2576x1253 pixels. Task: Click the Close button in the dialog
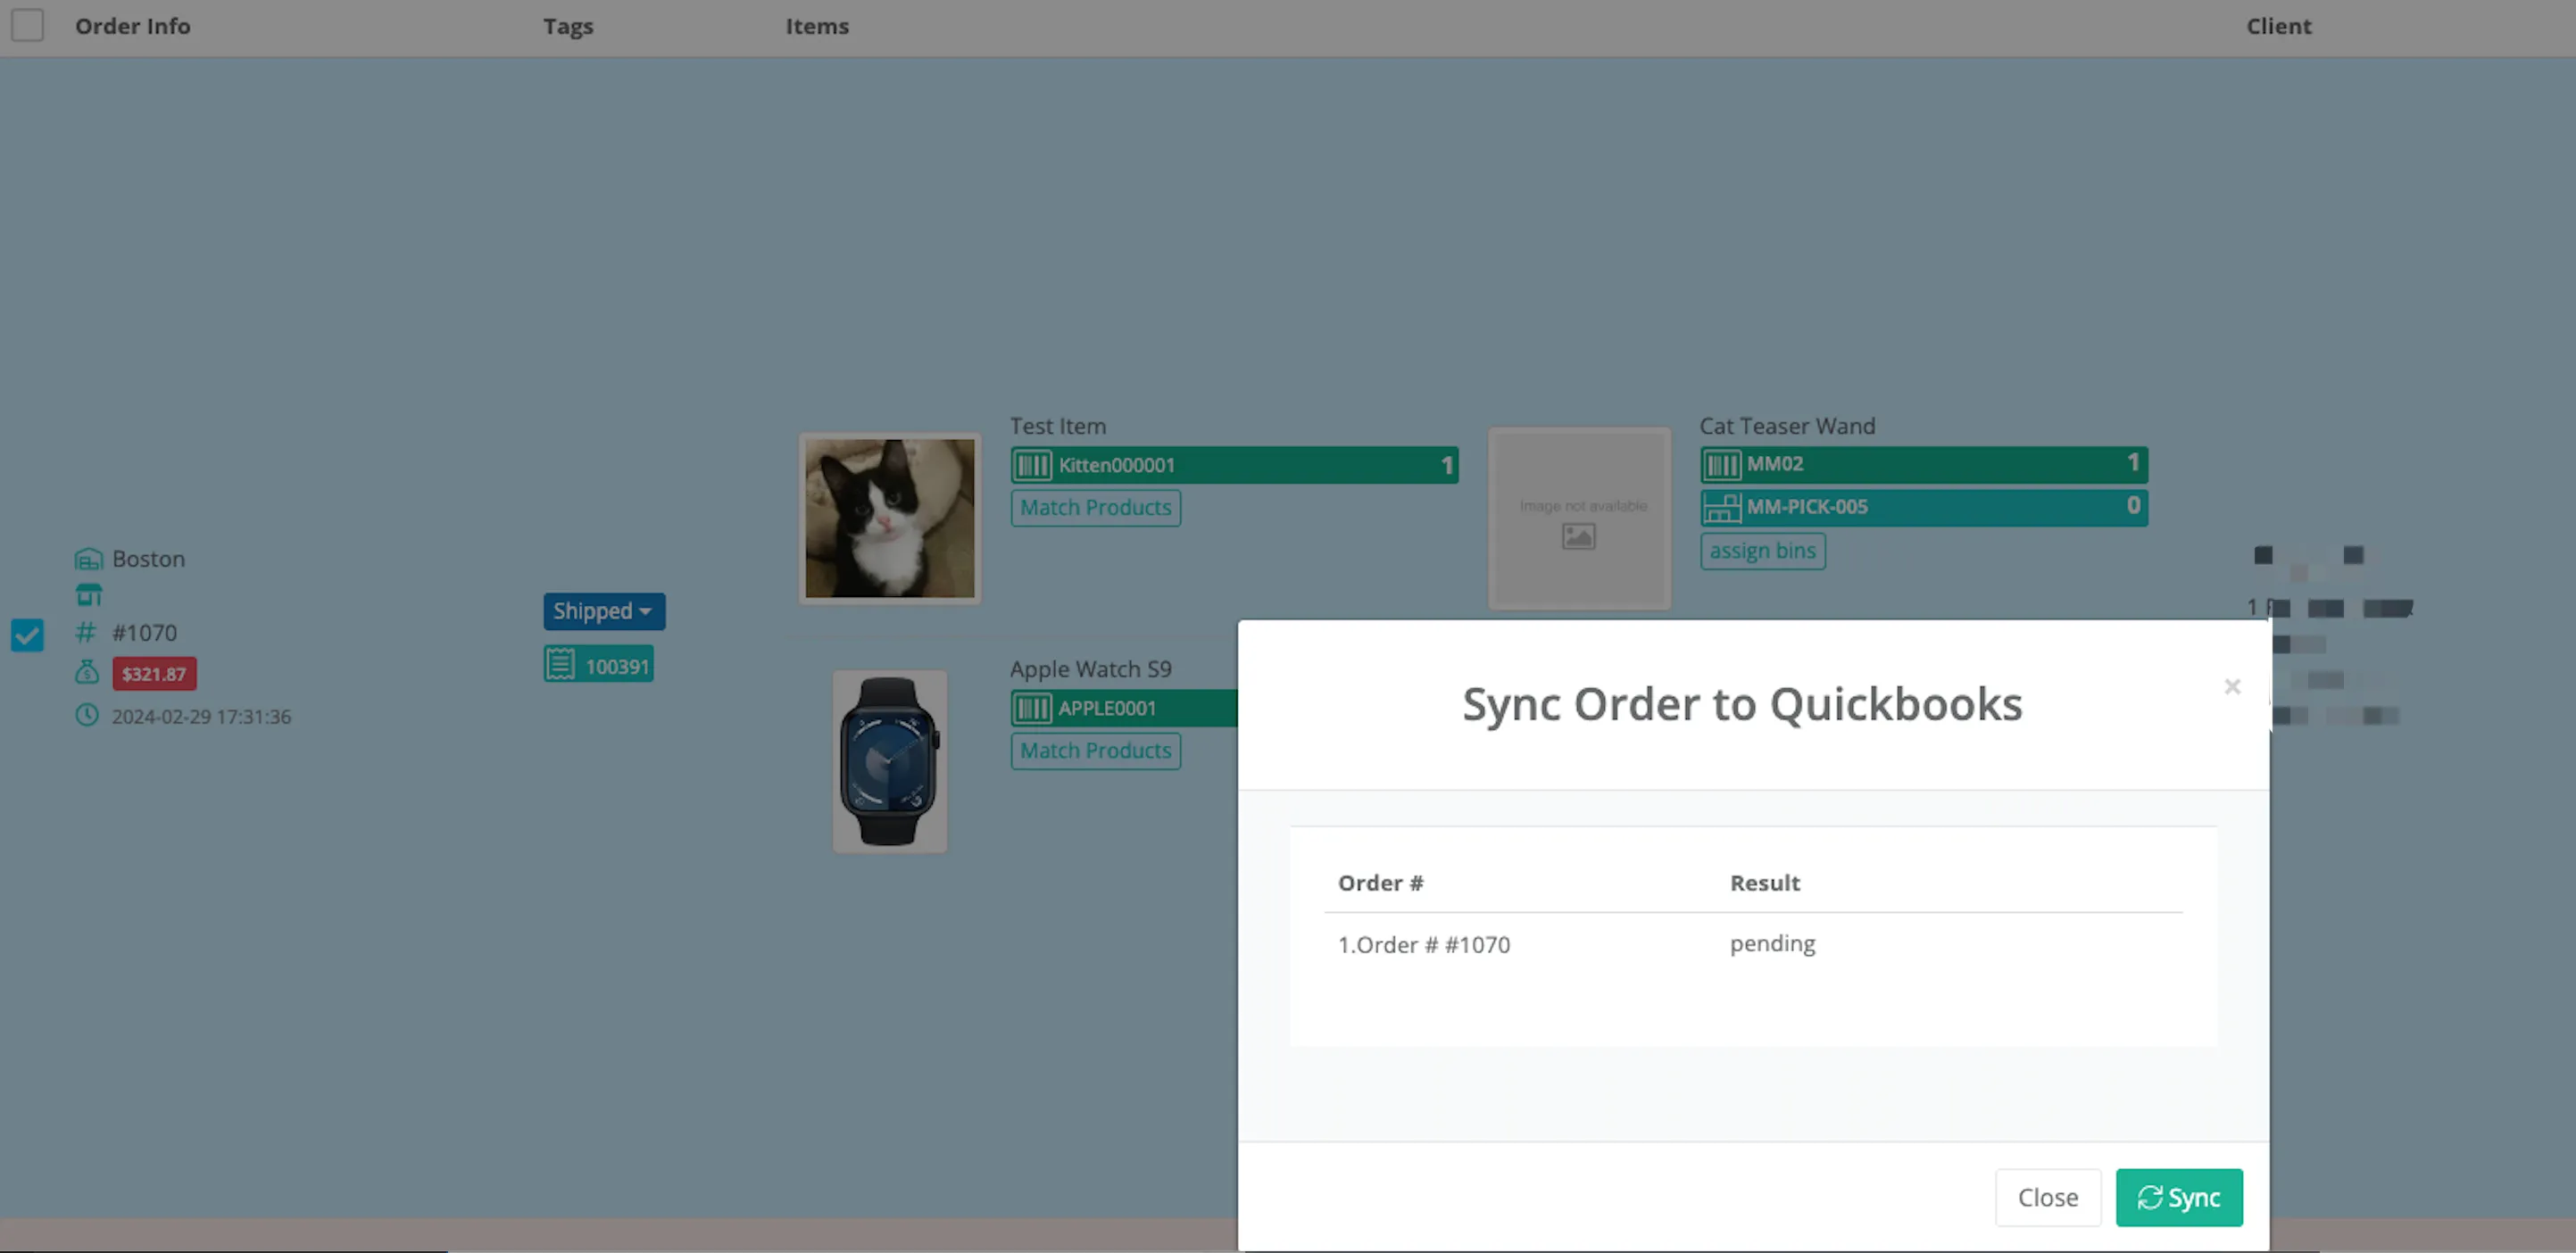2047,1197
